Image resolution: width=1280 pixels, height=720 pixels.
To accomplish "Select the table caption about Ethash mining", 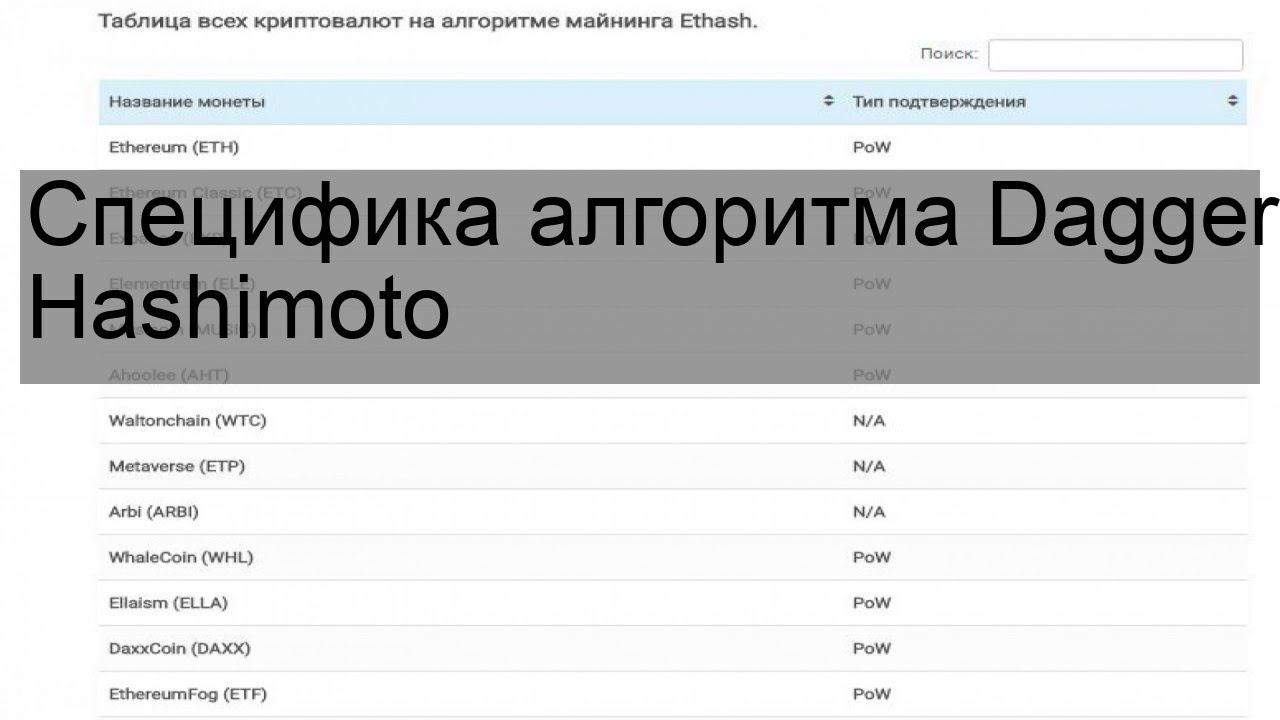I will (428, 21).
